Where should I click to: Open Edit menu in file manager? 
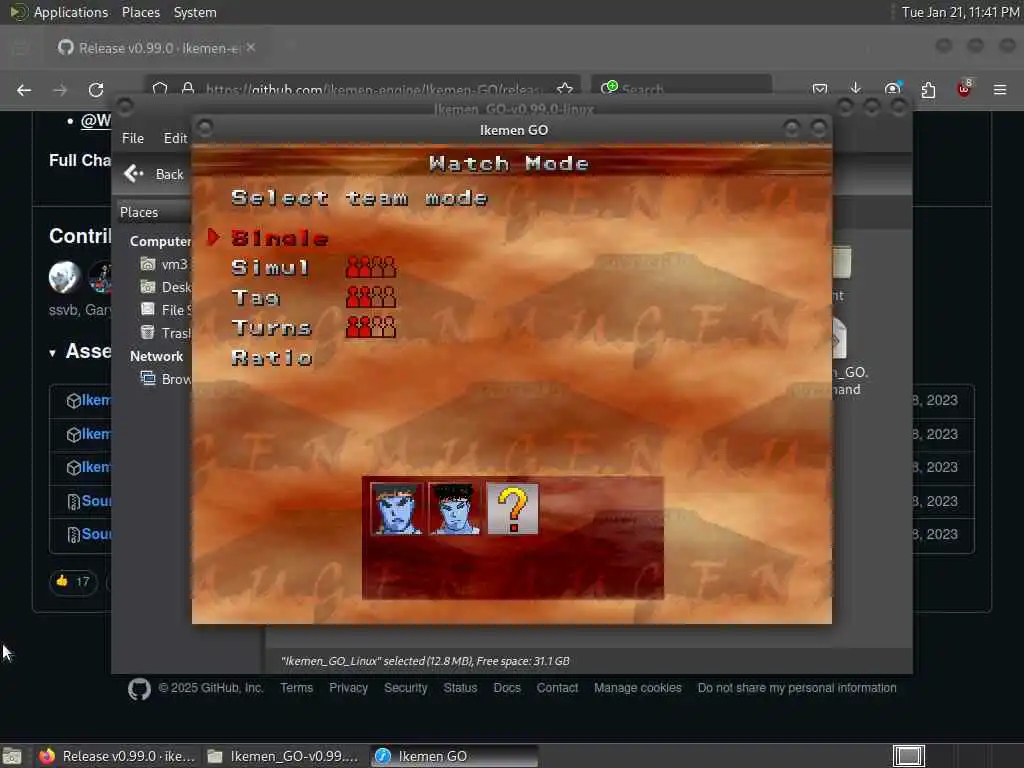tap(175, 138)
